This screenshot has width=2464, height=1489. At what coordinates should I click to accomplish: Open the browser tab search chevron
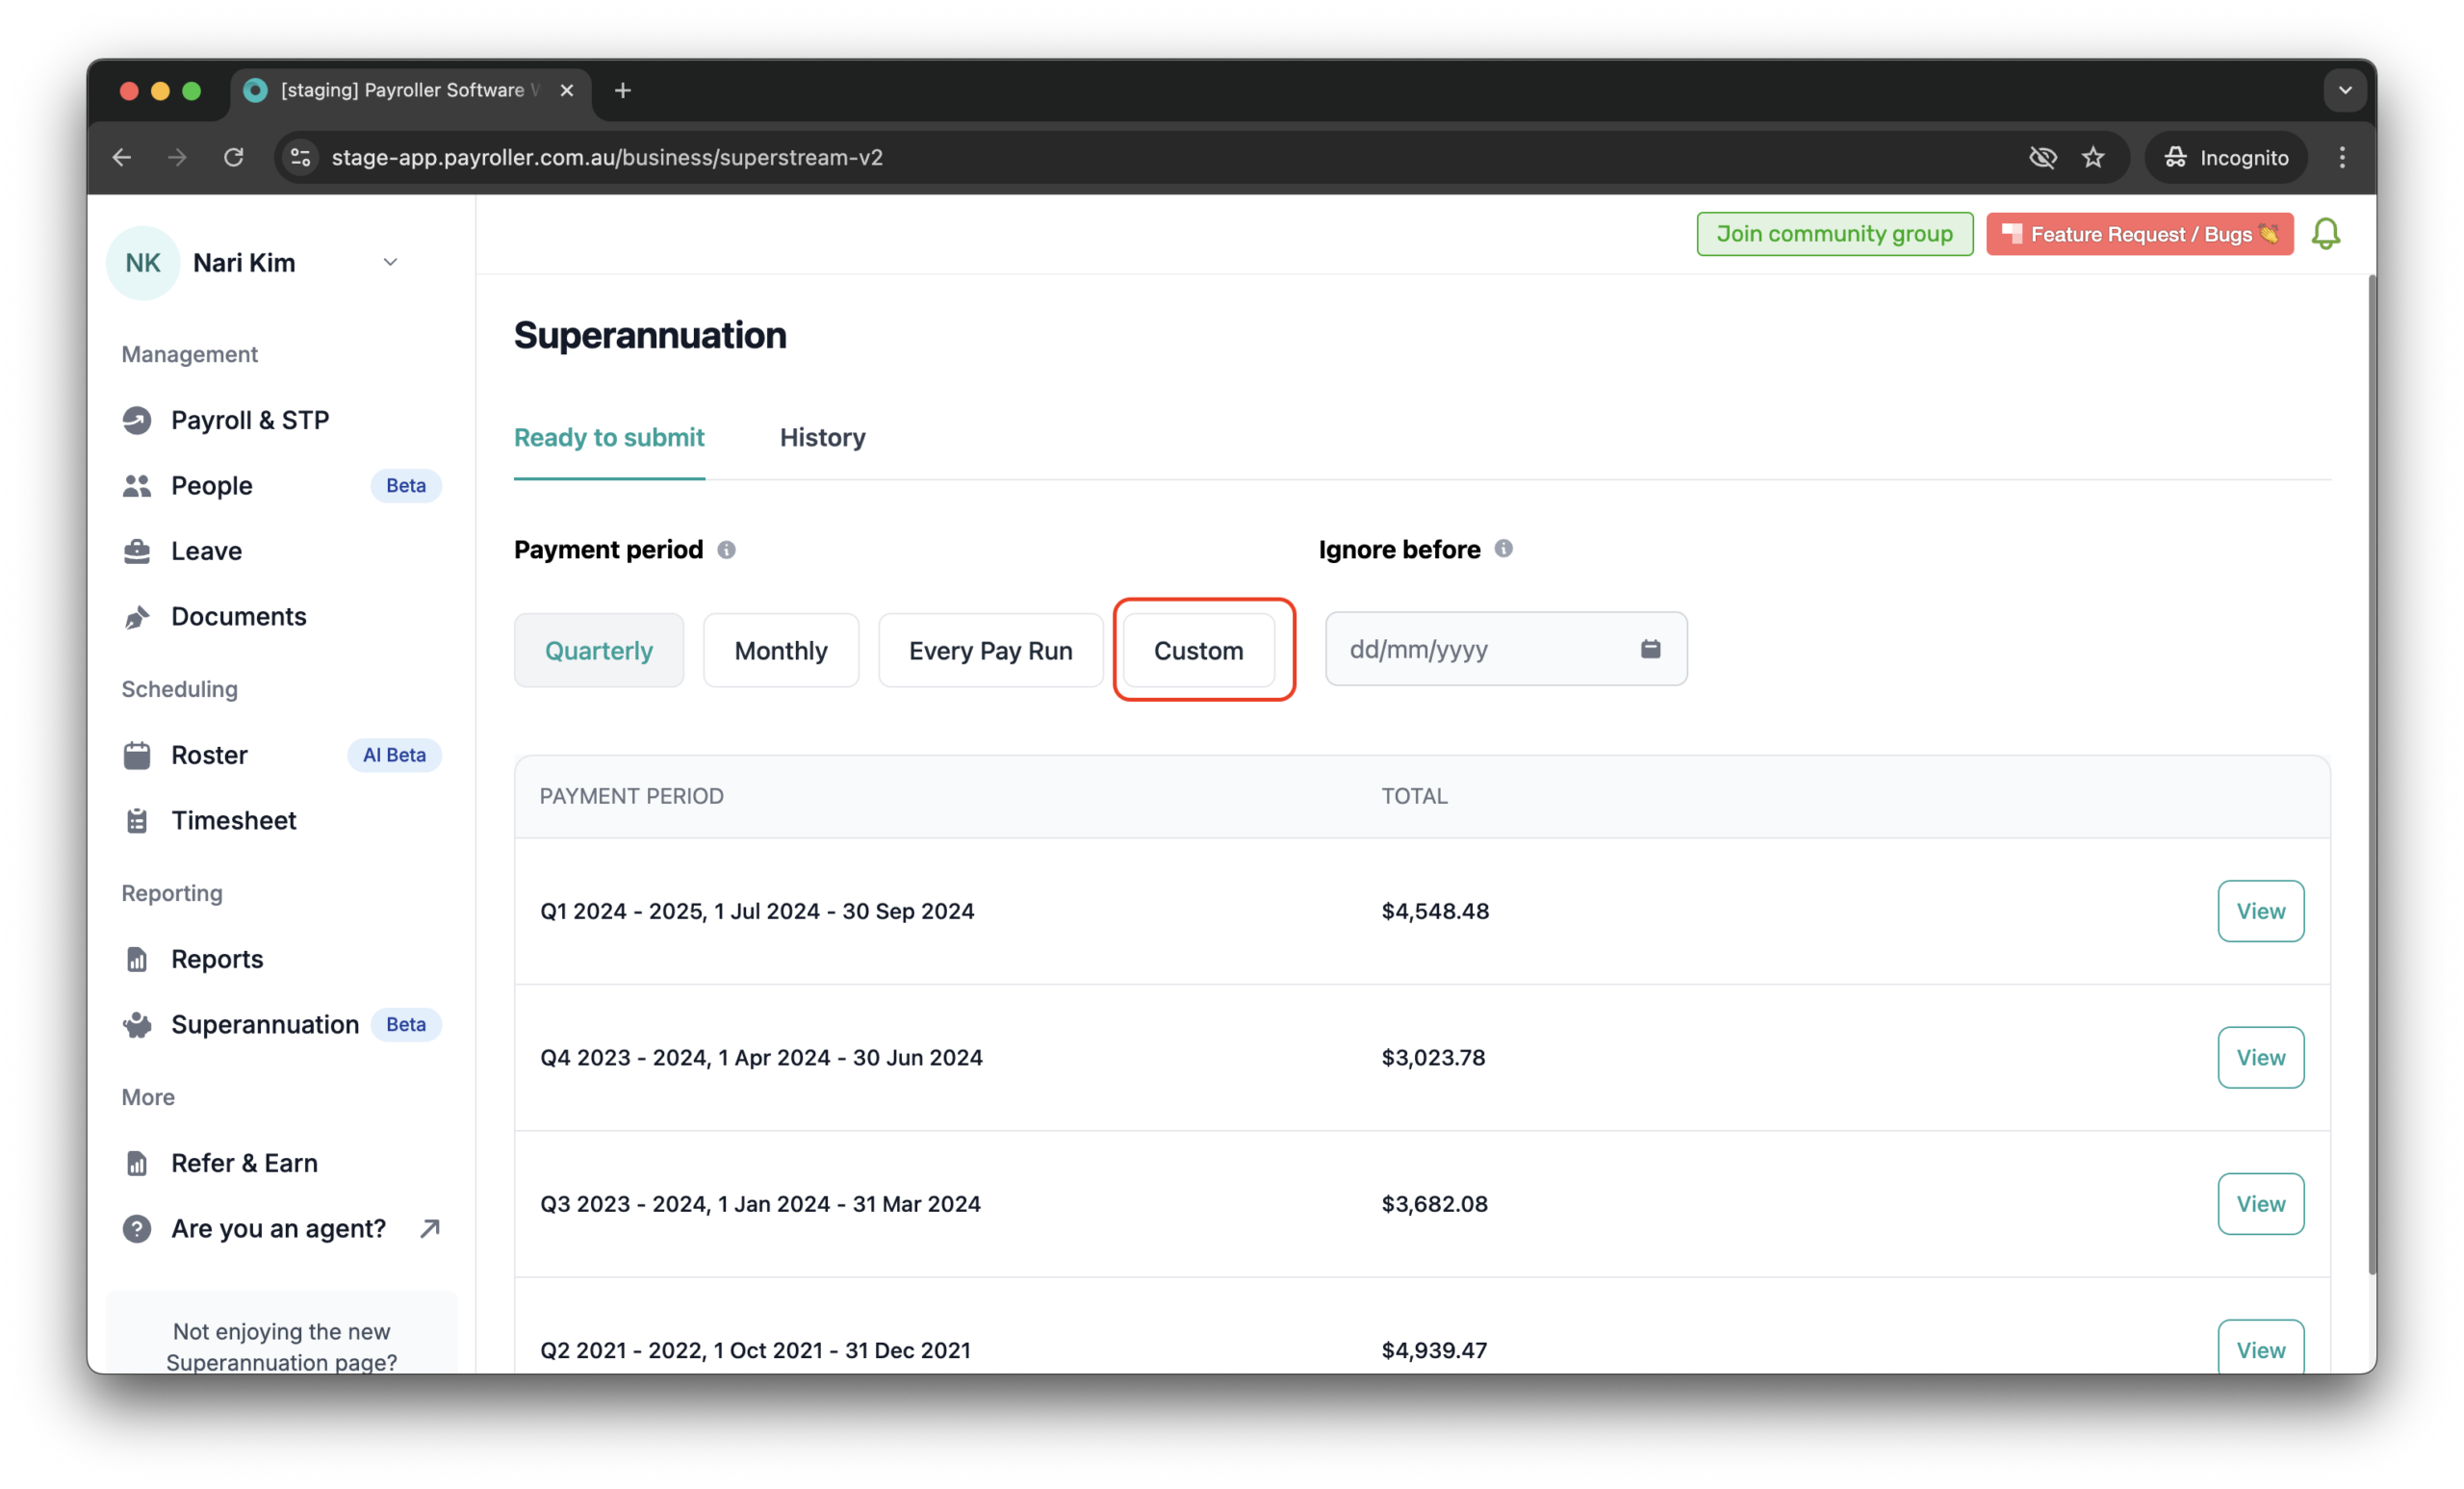click(x=2344, y=90)
